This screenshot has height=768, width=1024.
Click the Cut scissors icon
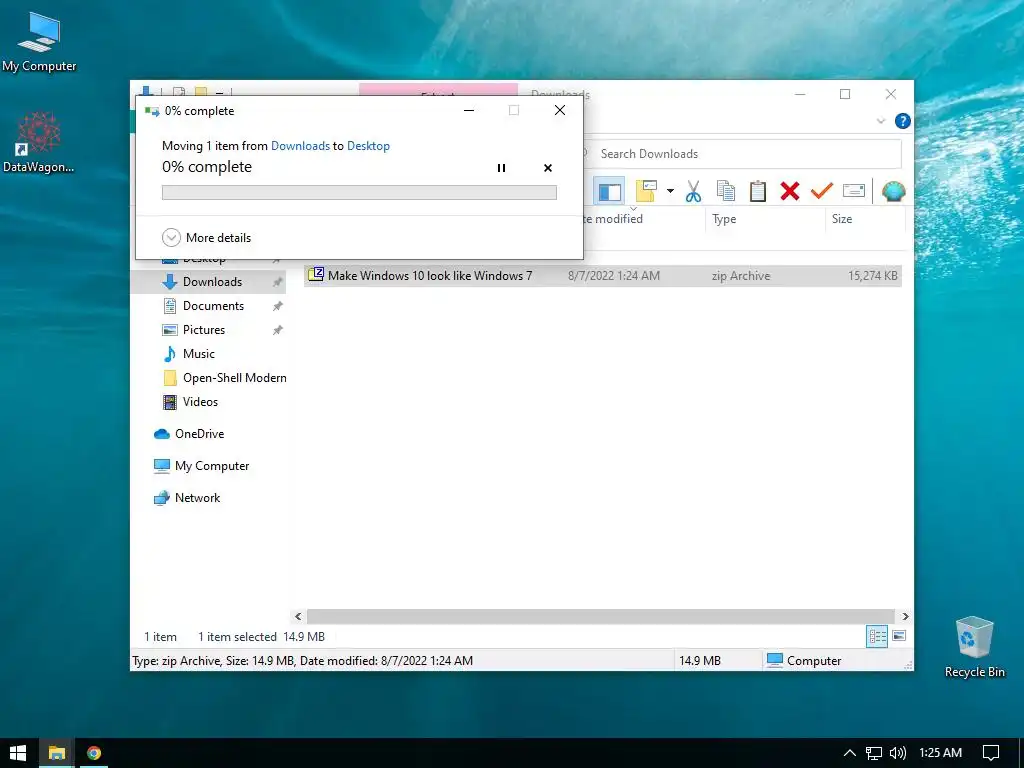[x=693, y=191]
